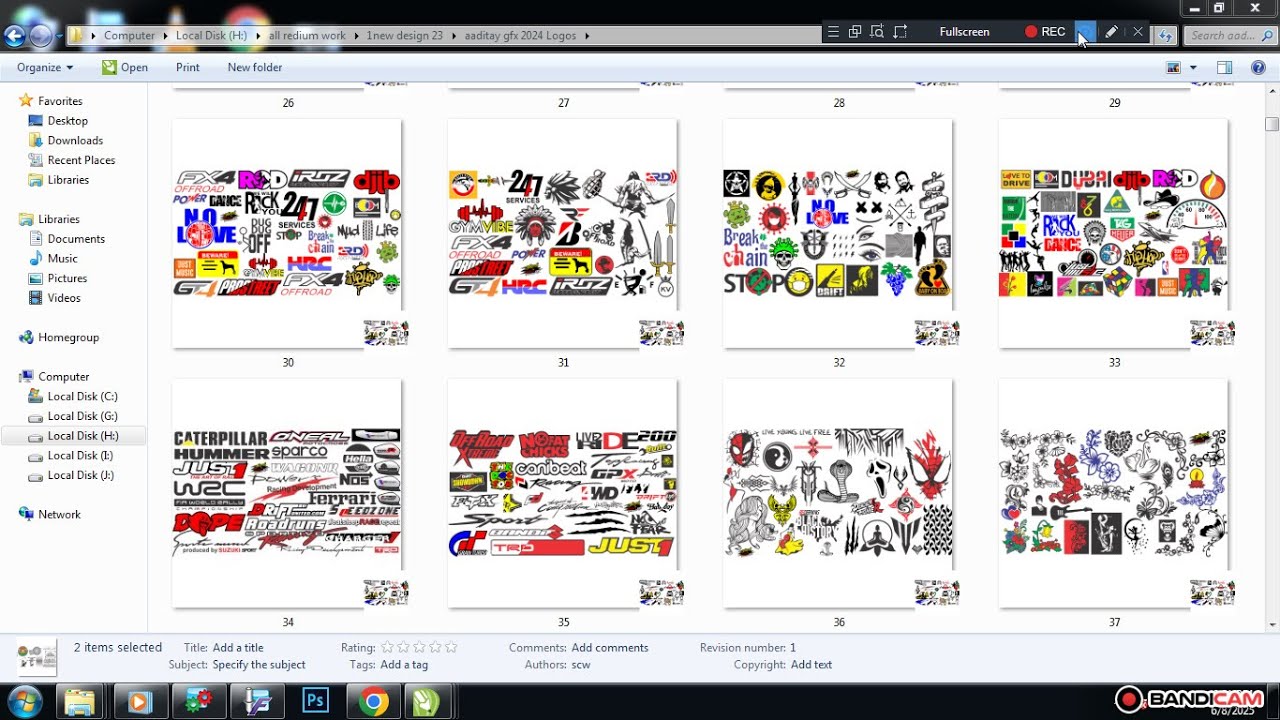Image resolution: width=1280 pixels, height=720 pixels.
Task: Open Documents library
Action: (76, 239)
